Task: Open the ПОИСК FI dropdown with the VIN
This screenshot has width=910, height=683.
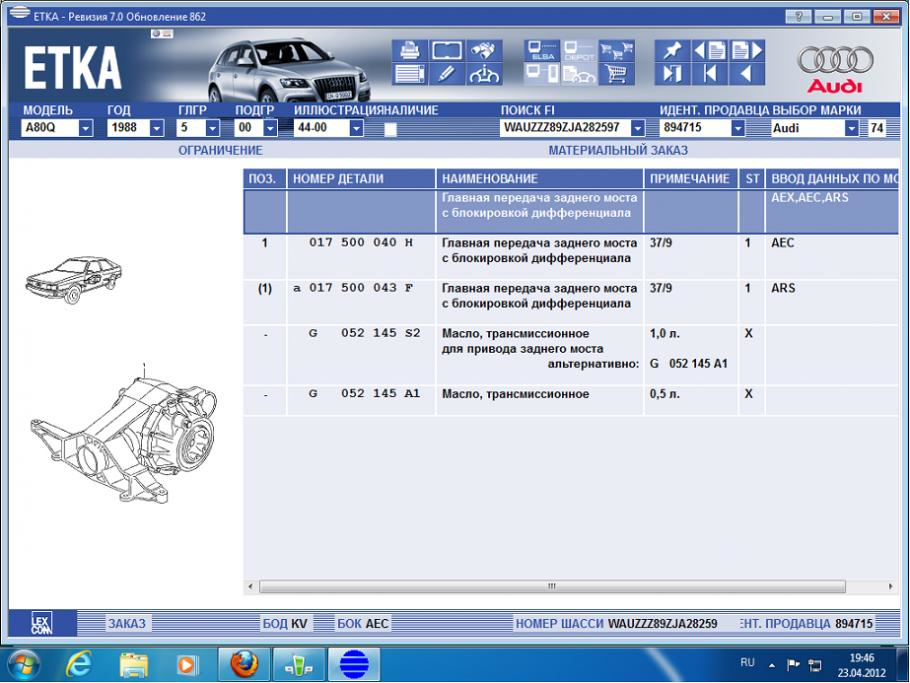Action: 638,128
